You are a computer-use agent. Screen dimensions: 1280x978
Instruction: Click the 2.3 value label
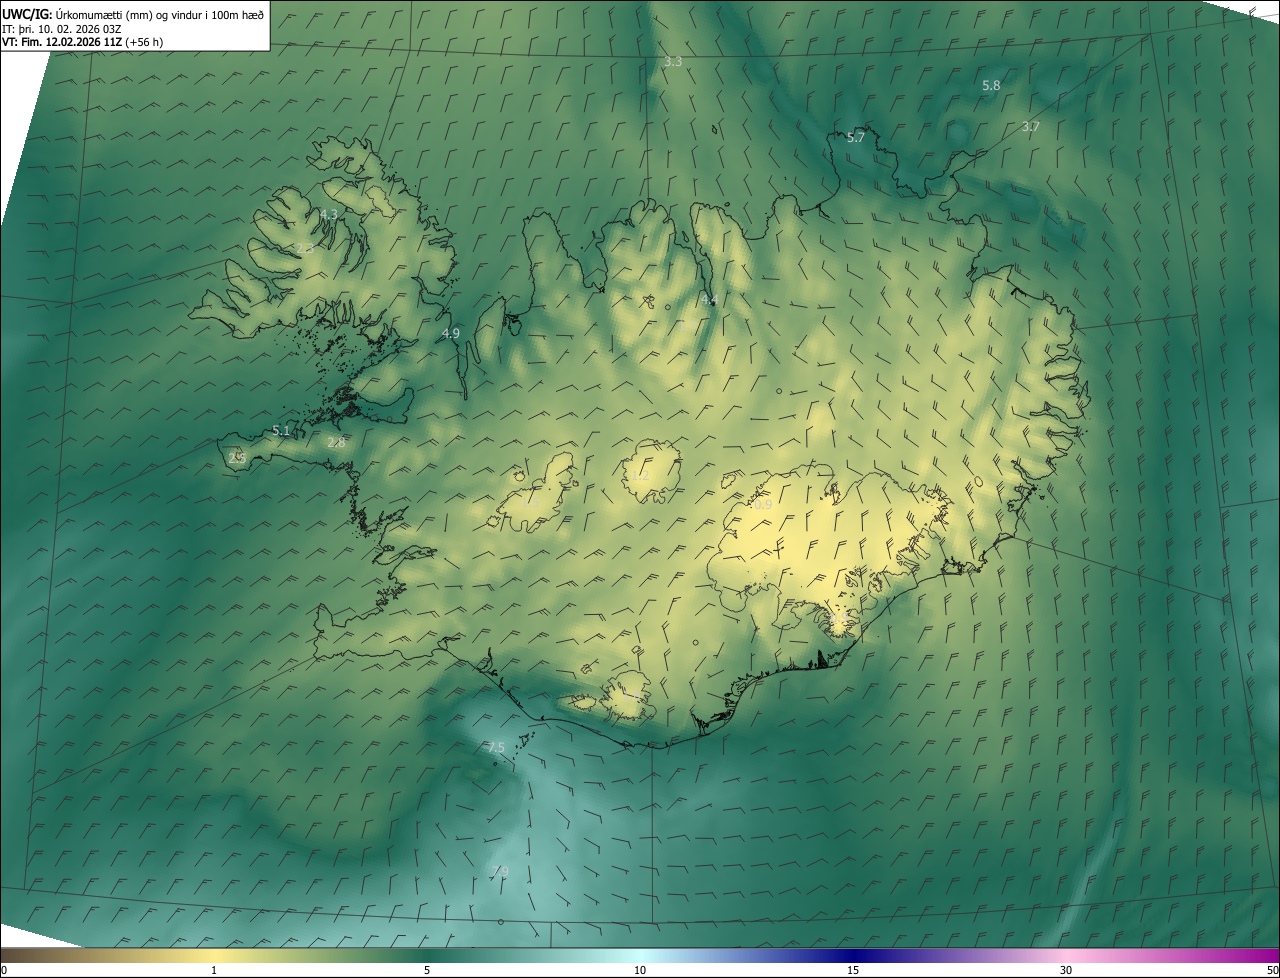coord(305,248)
